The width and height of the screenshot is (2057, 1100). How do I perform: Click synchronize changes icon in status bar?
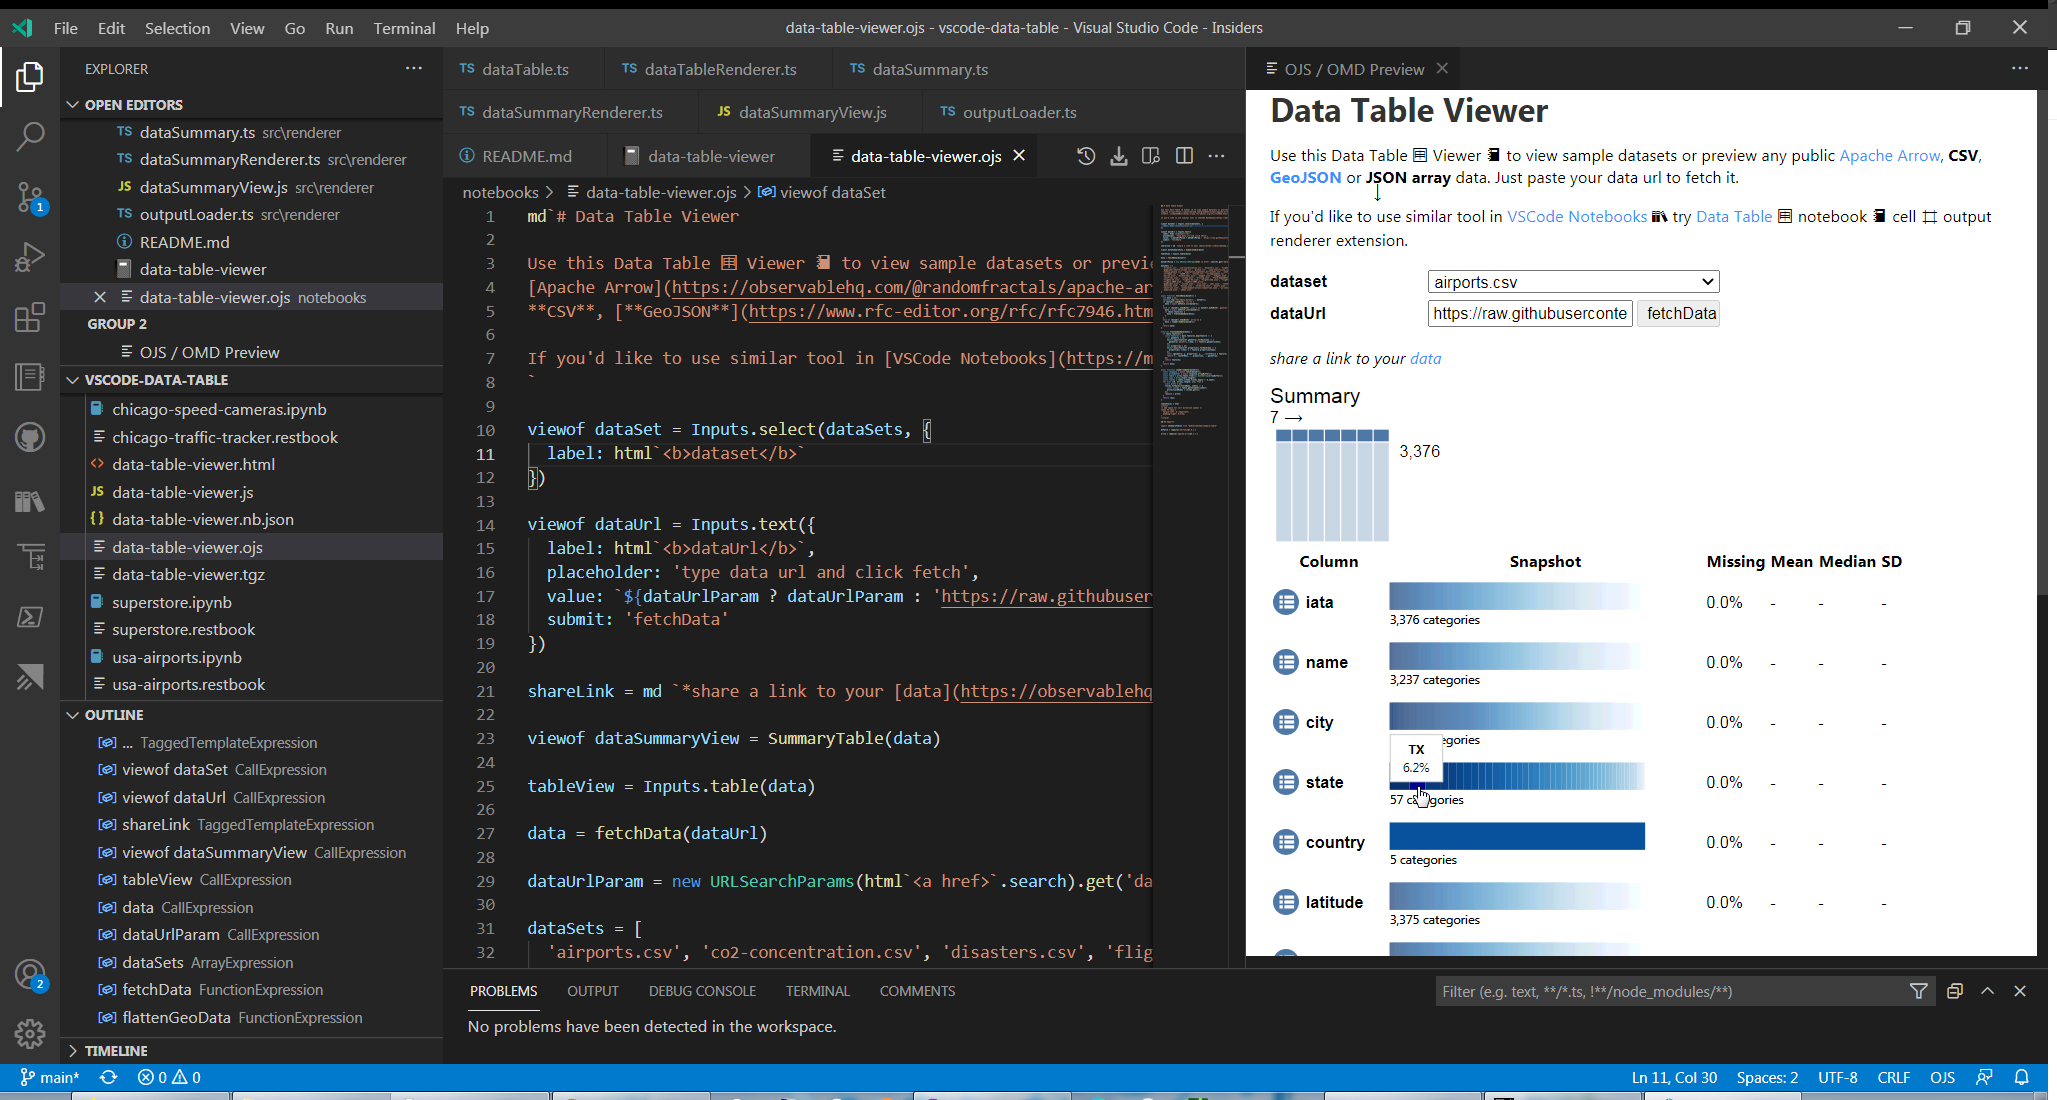[x=109, y=1077]
